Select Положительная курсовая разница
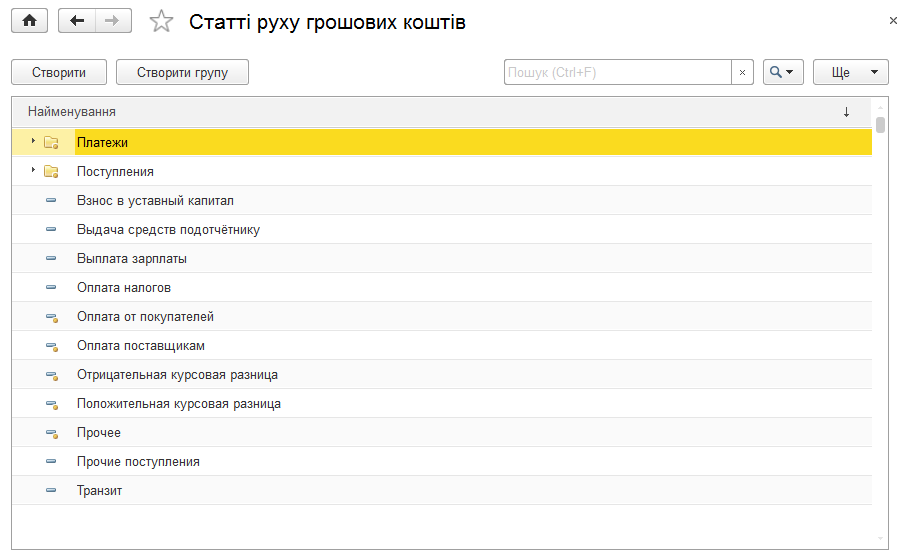Screen dimensions: 902x556 point(442,404)
